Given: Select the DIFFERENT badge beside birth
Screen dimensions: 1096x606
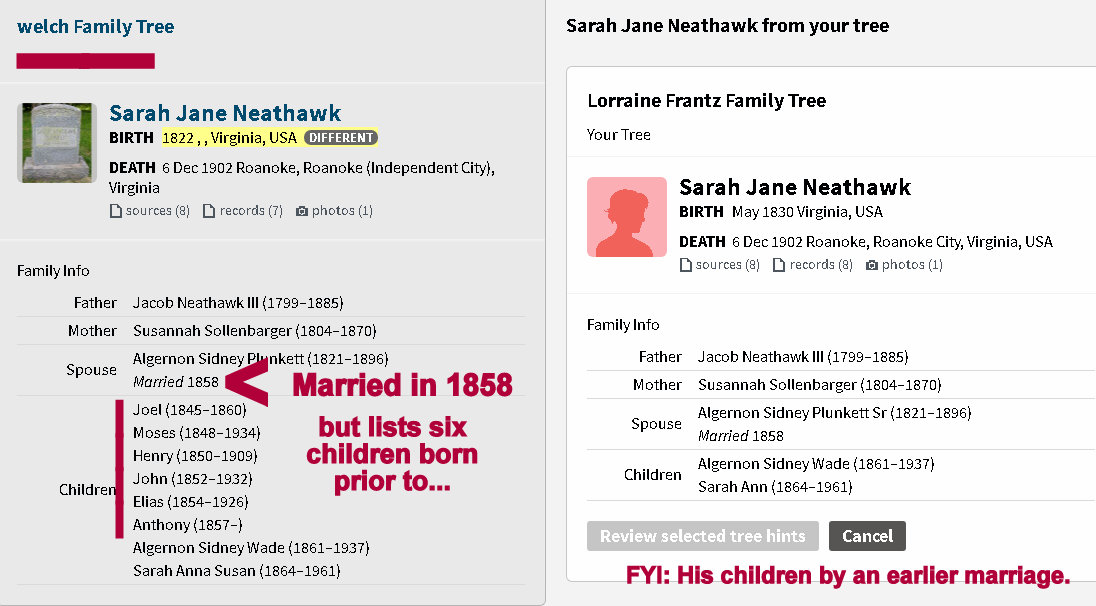Looking at the screenshot, I should click(x=341, y=138).
